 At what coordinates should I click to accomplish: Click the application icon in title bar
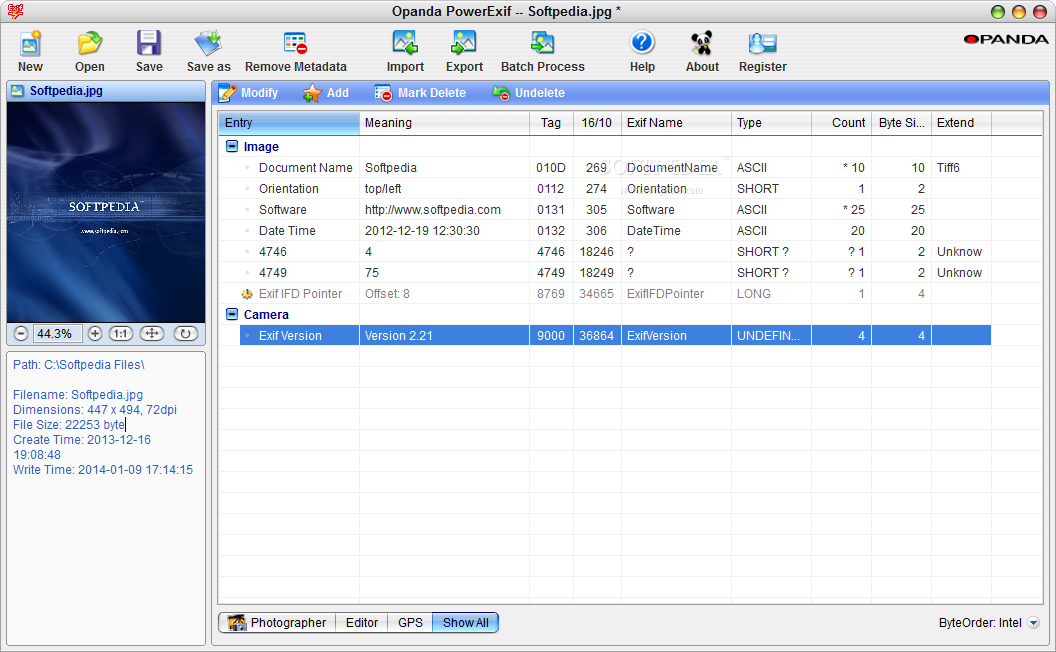15,11
